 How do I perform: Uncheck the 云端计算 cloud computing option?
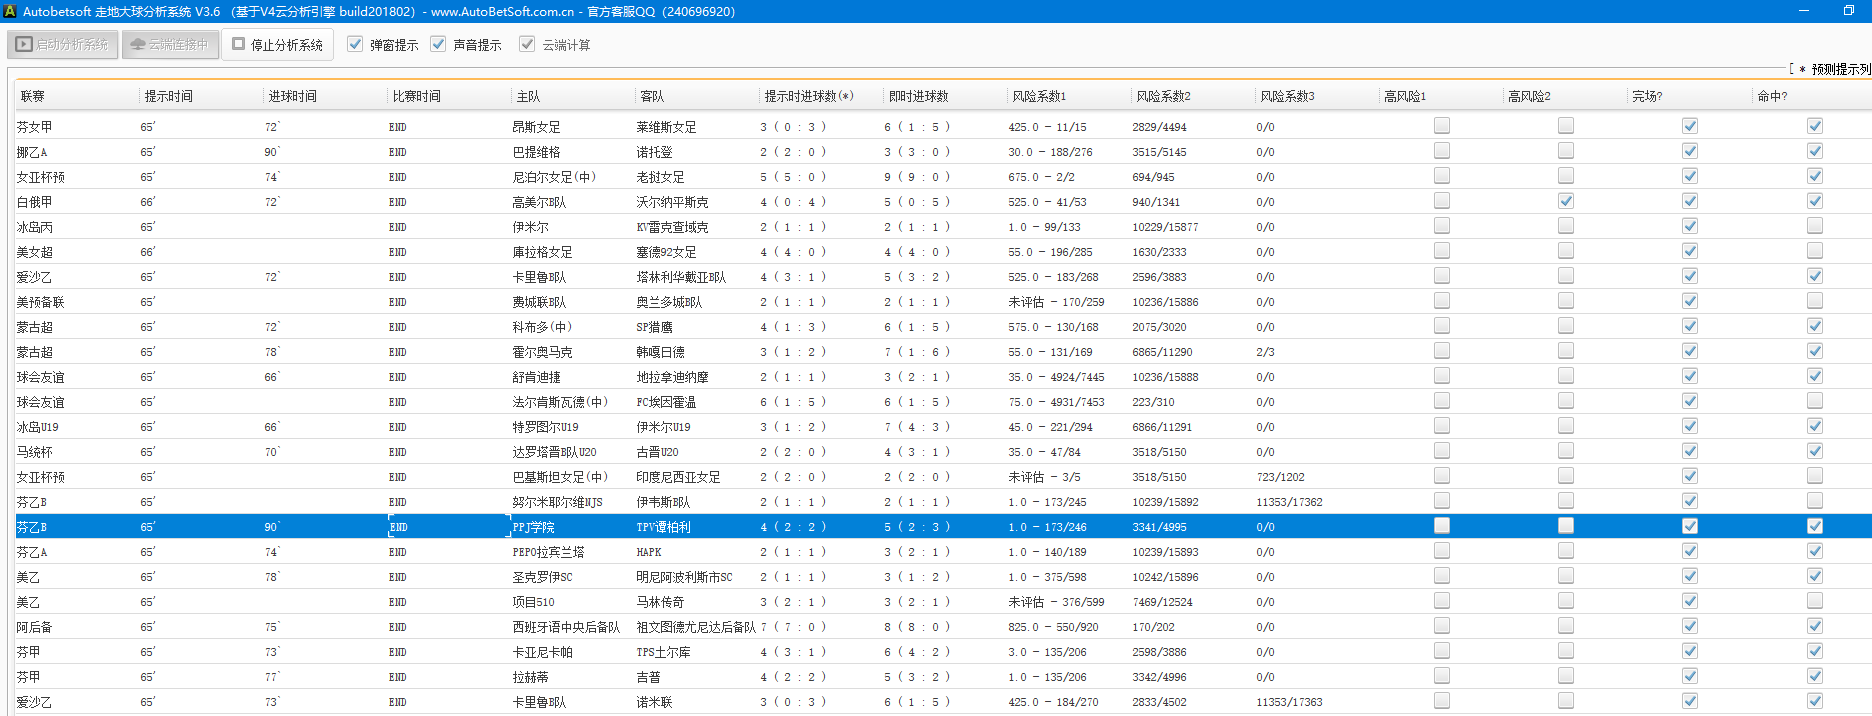[527, 44]
